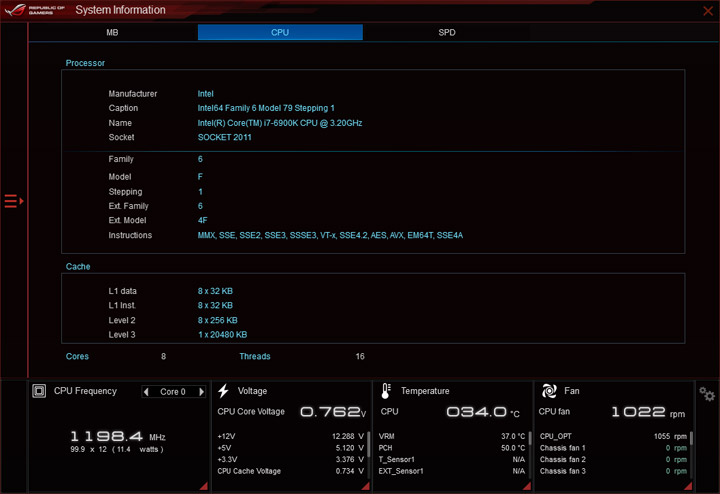The height and width of the screenshot is (494, 720).
Task: Click the Core 0 selector label
Action: (173, 392)
